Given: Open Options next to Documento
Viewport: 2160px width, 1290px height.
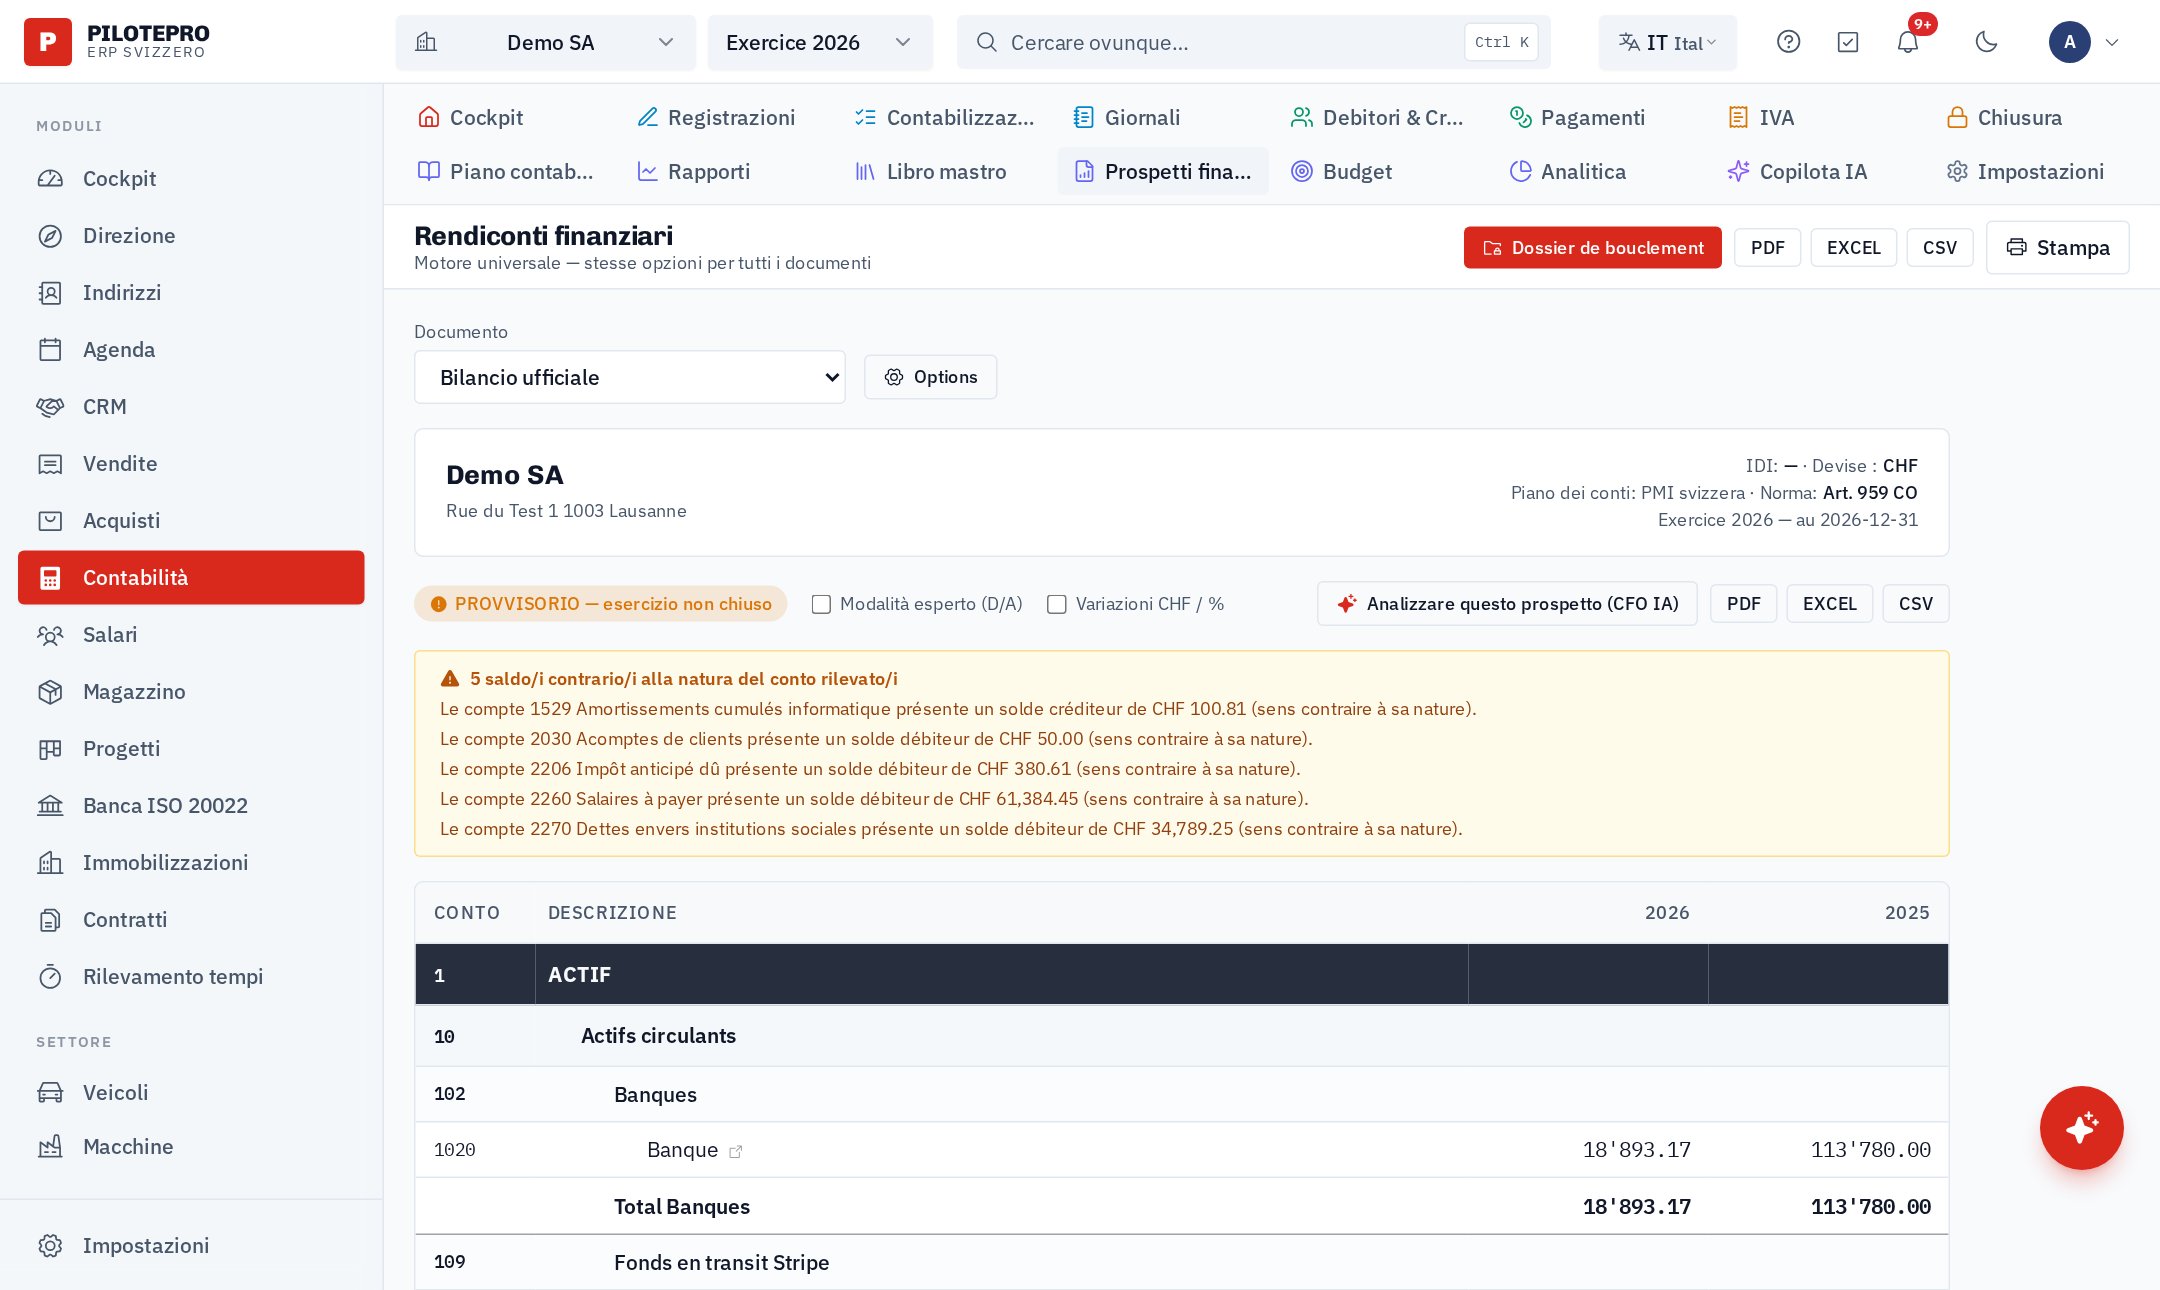Looking at the screenshot, I should click(x=931, y=377).
